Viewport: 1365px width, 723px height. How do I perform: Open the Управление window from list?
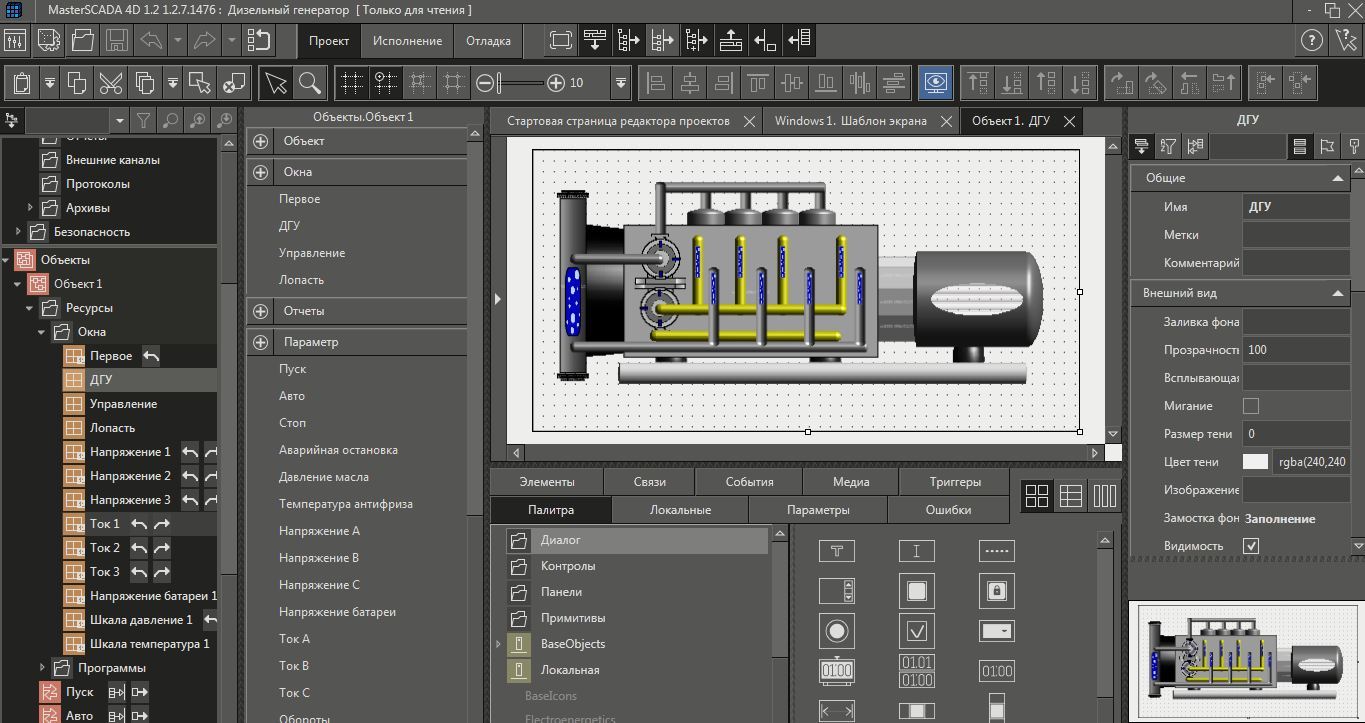[x=312, y=253]
